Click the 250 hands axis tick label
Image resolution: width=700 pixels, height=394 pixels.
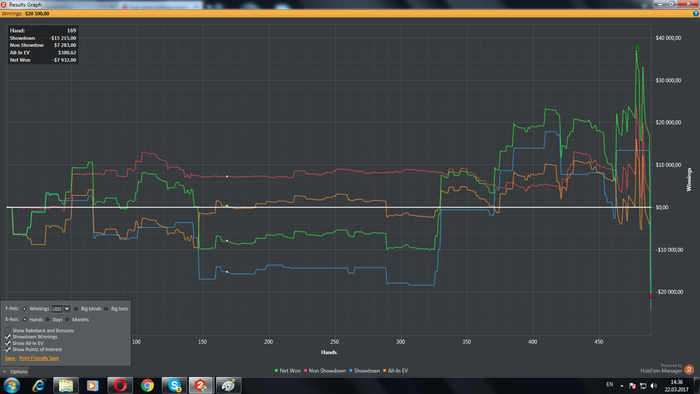pos(334,342)
